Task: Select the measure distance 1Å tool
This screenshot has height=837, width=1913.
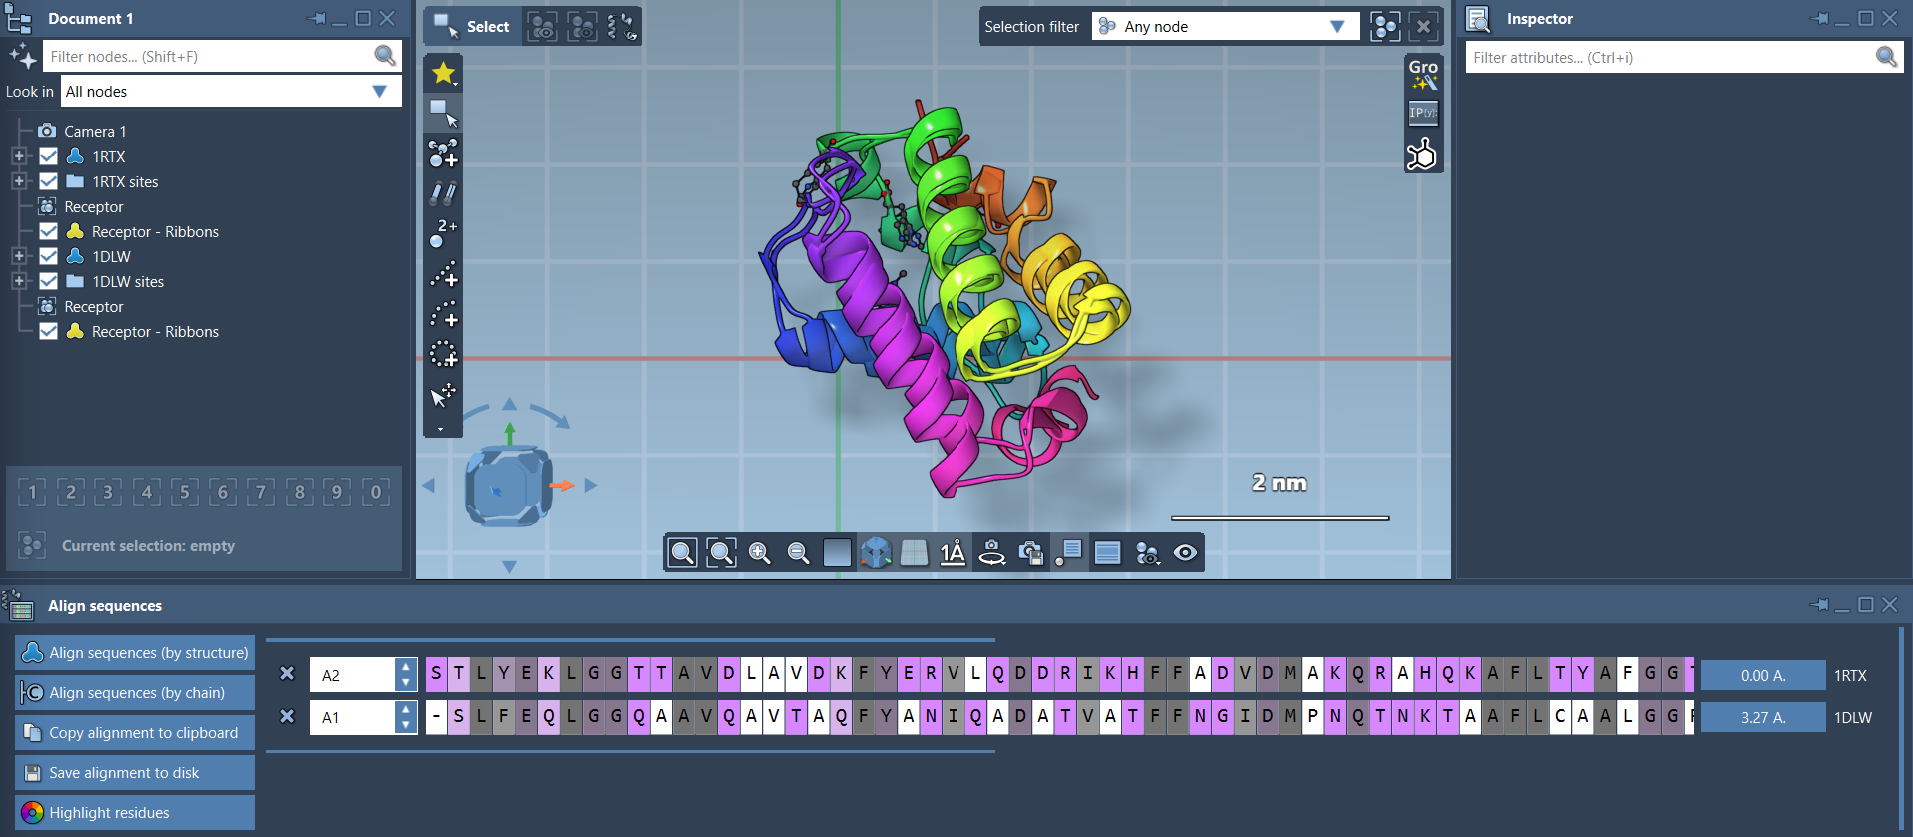Action: (952, 553)
